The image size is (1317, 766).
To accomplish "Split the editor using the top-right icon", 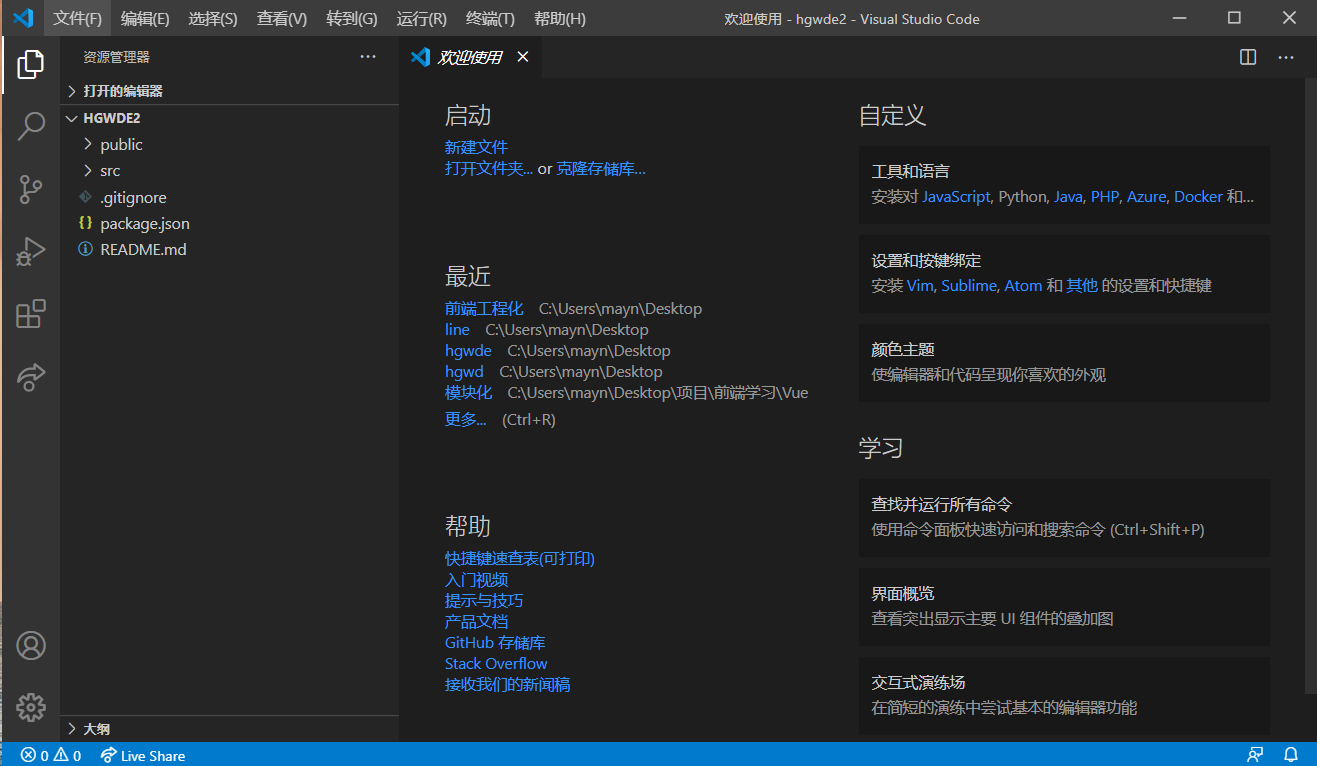I will (1247, 57).
